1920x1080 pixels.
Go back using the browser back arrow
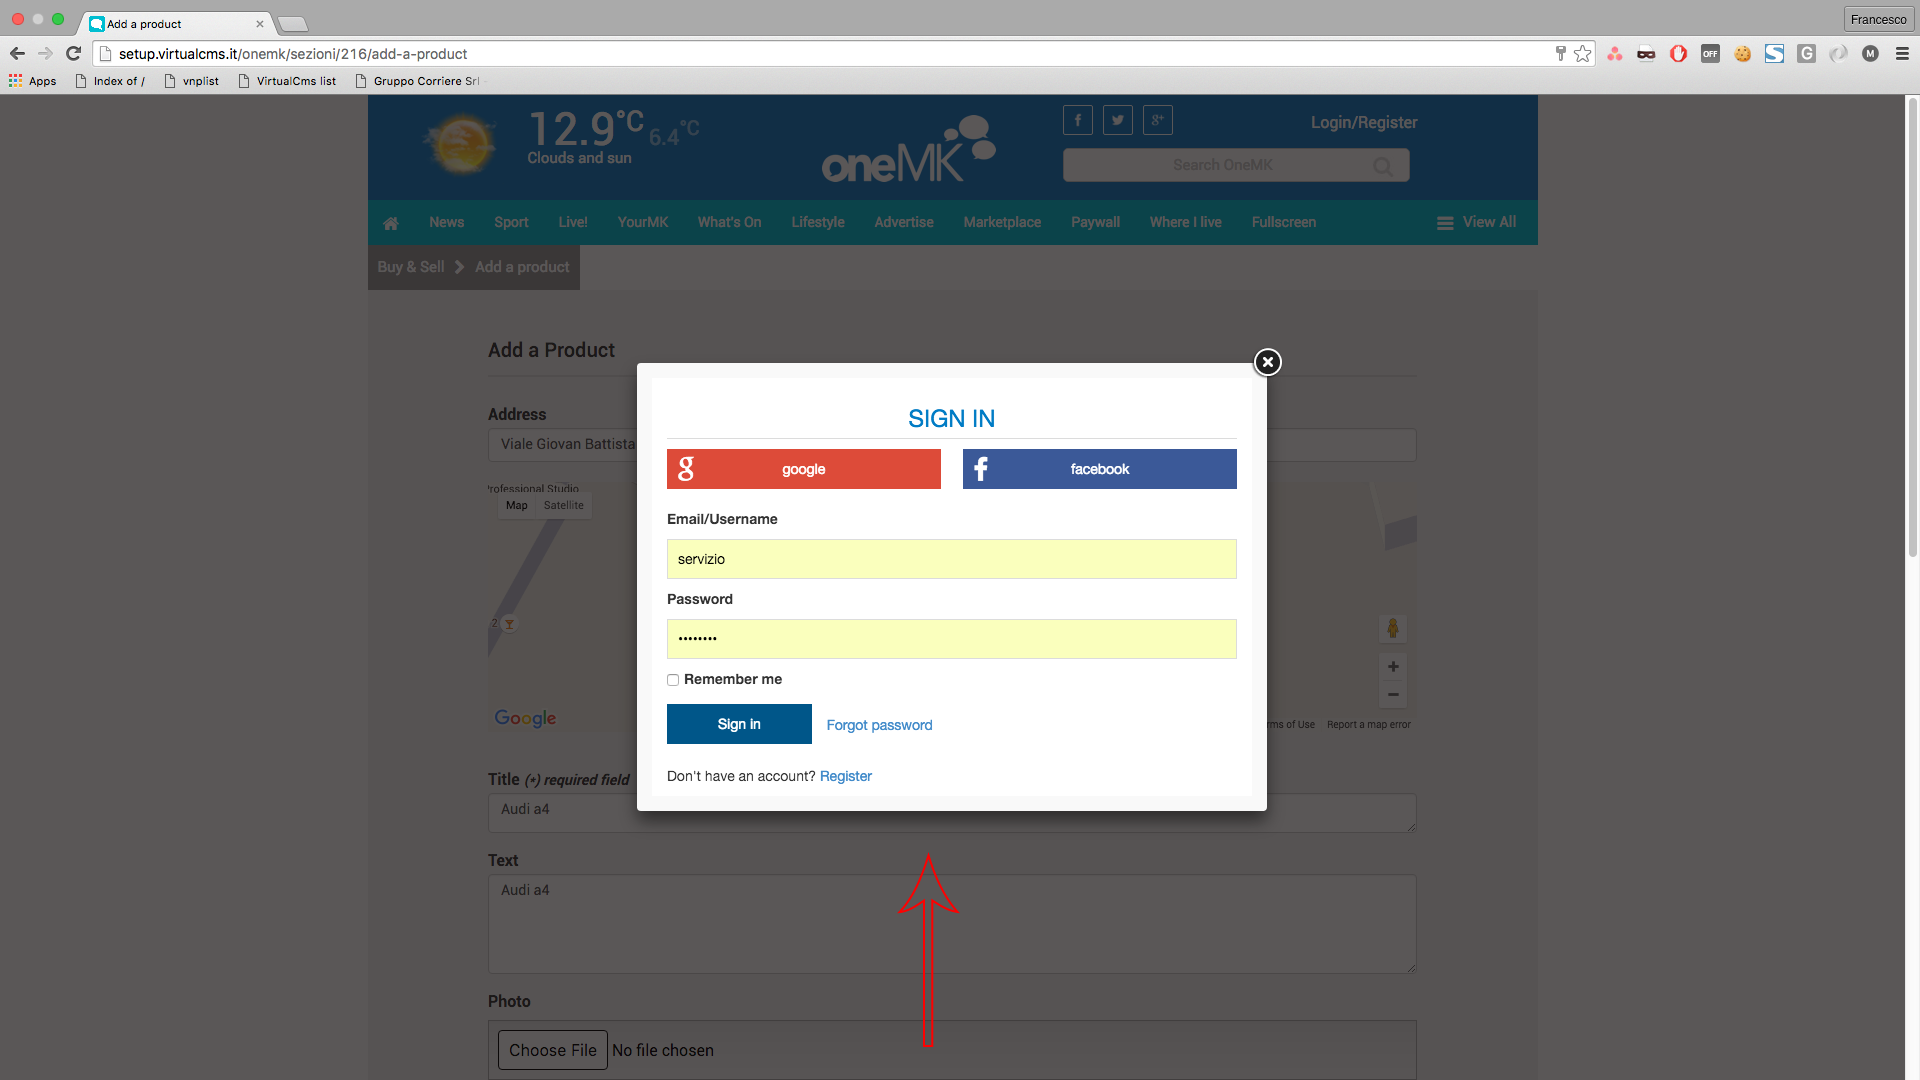(x=17, y=54)
